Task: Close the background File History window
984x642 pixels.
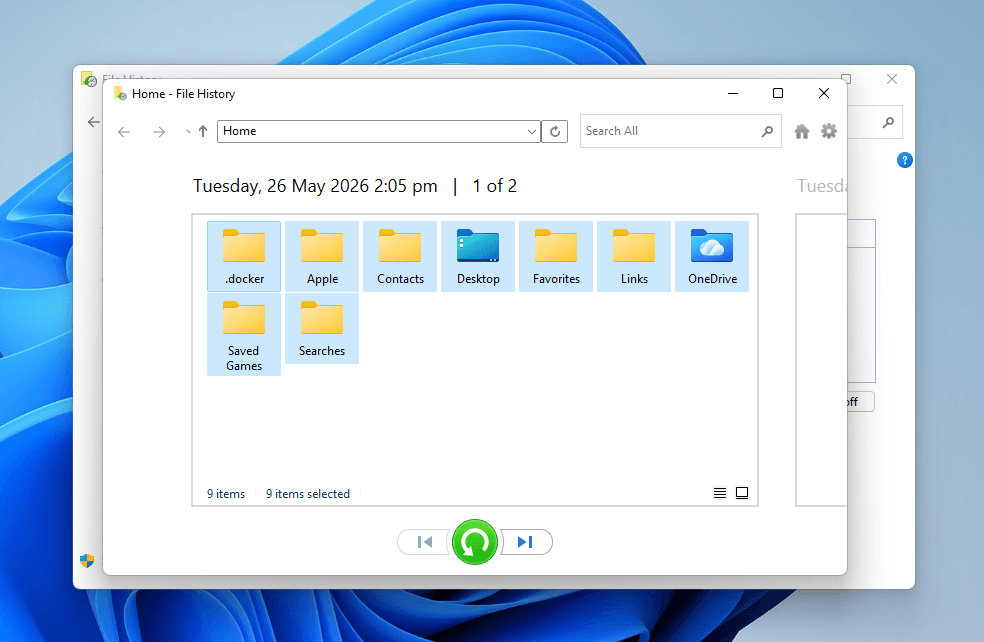Action: tap(892, 79)
